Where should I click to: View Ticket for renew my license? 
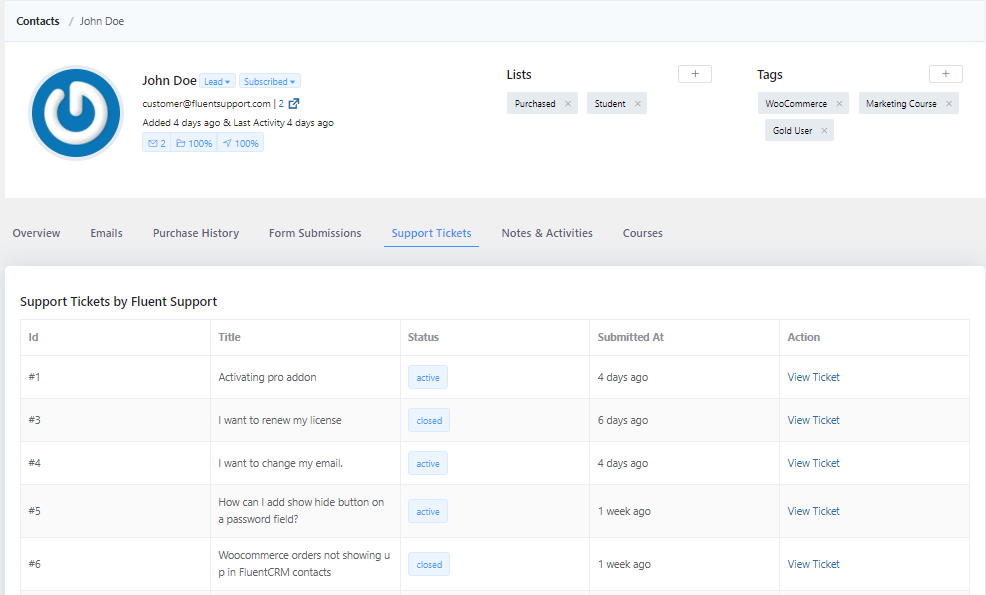[x=813, y=420]
